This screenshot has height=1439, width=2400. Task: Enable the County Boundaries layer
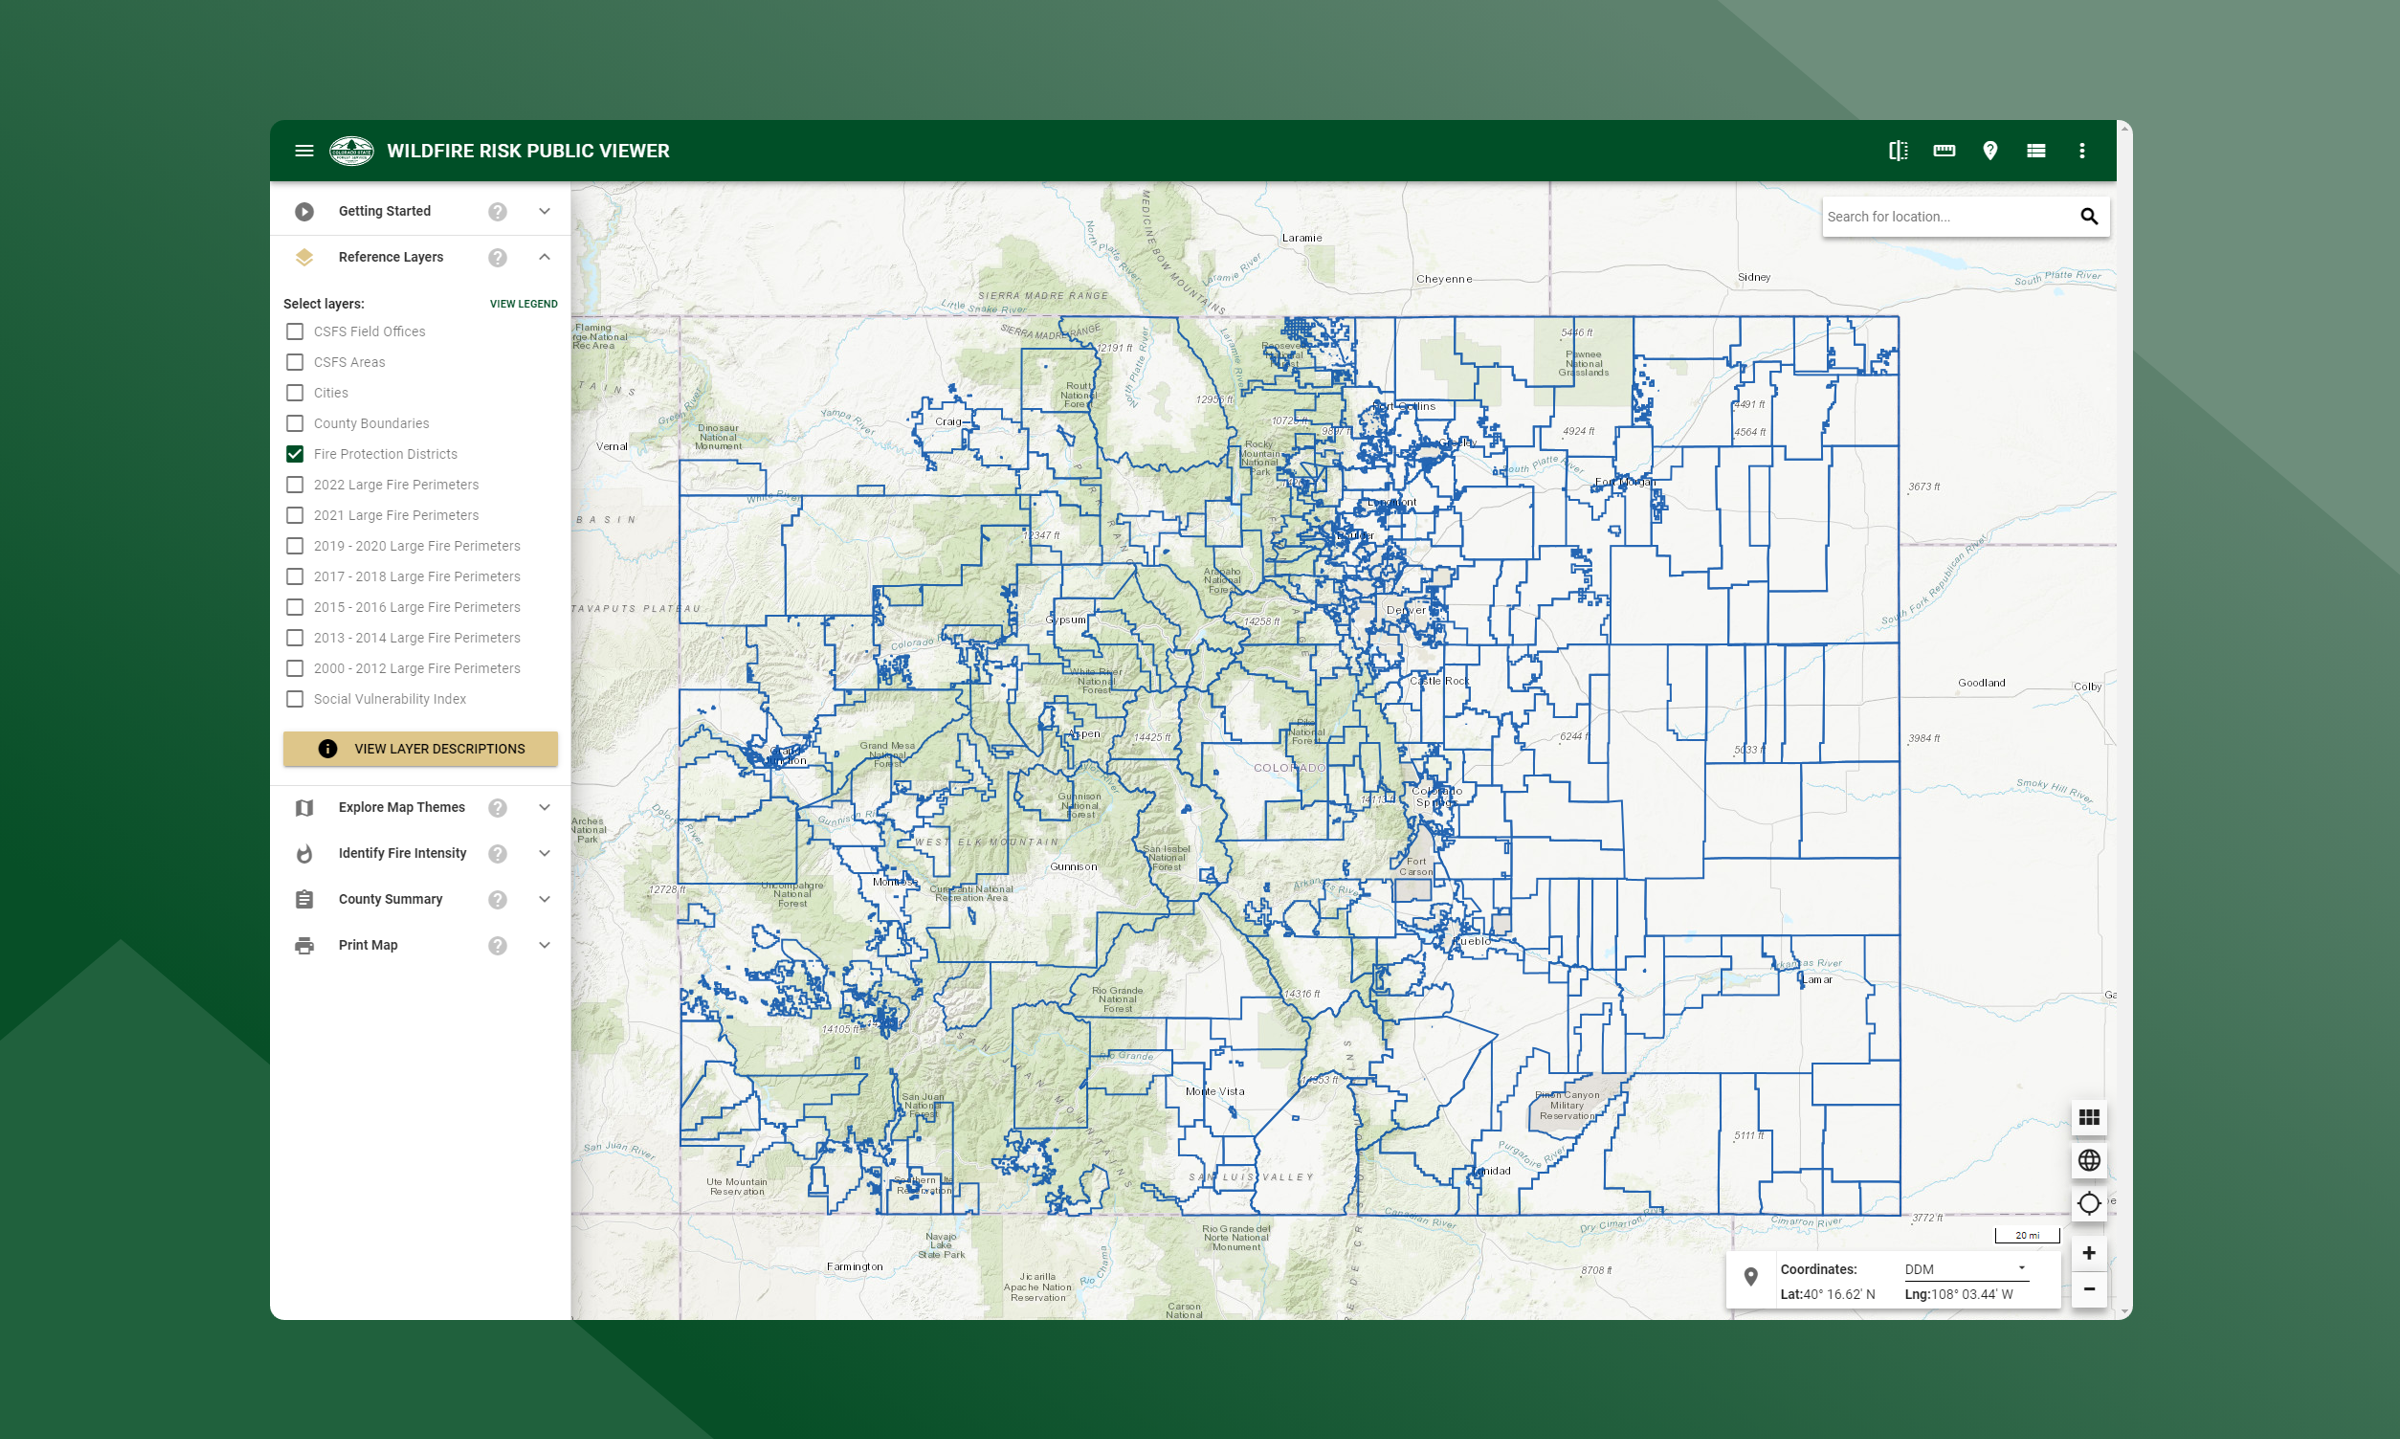pos(294,423)
